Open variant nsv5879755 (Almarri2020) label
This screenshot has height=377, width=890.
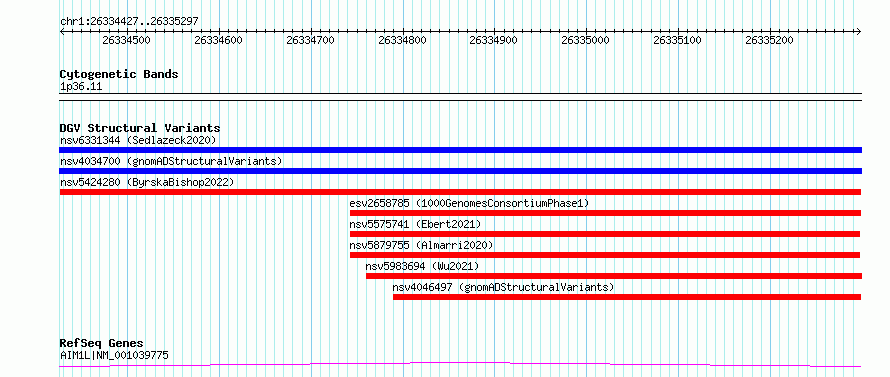pos(421,245)
